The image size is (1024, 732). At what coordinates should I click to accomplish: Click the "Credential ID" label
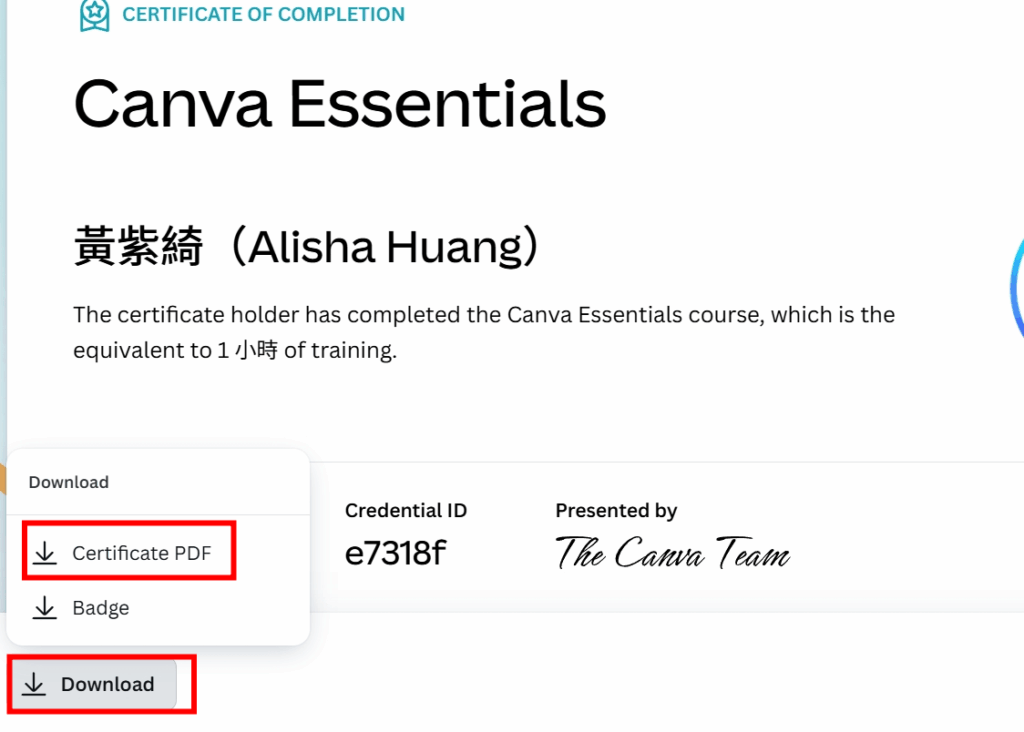[405, 511]
